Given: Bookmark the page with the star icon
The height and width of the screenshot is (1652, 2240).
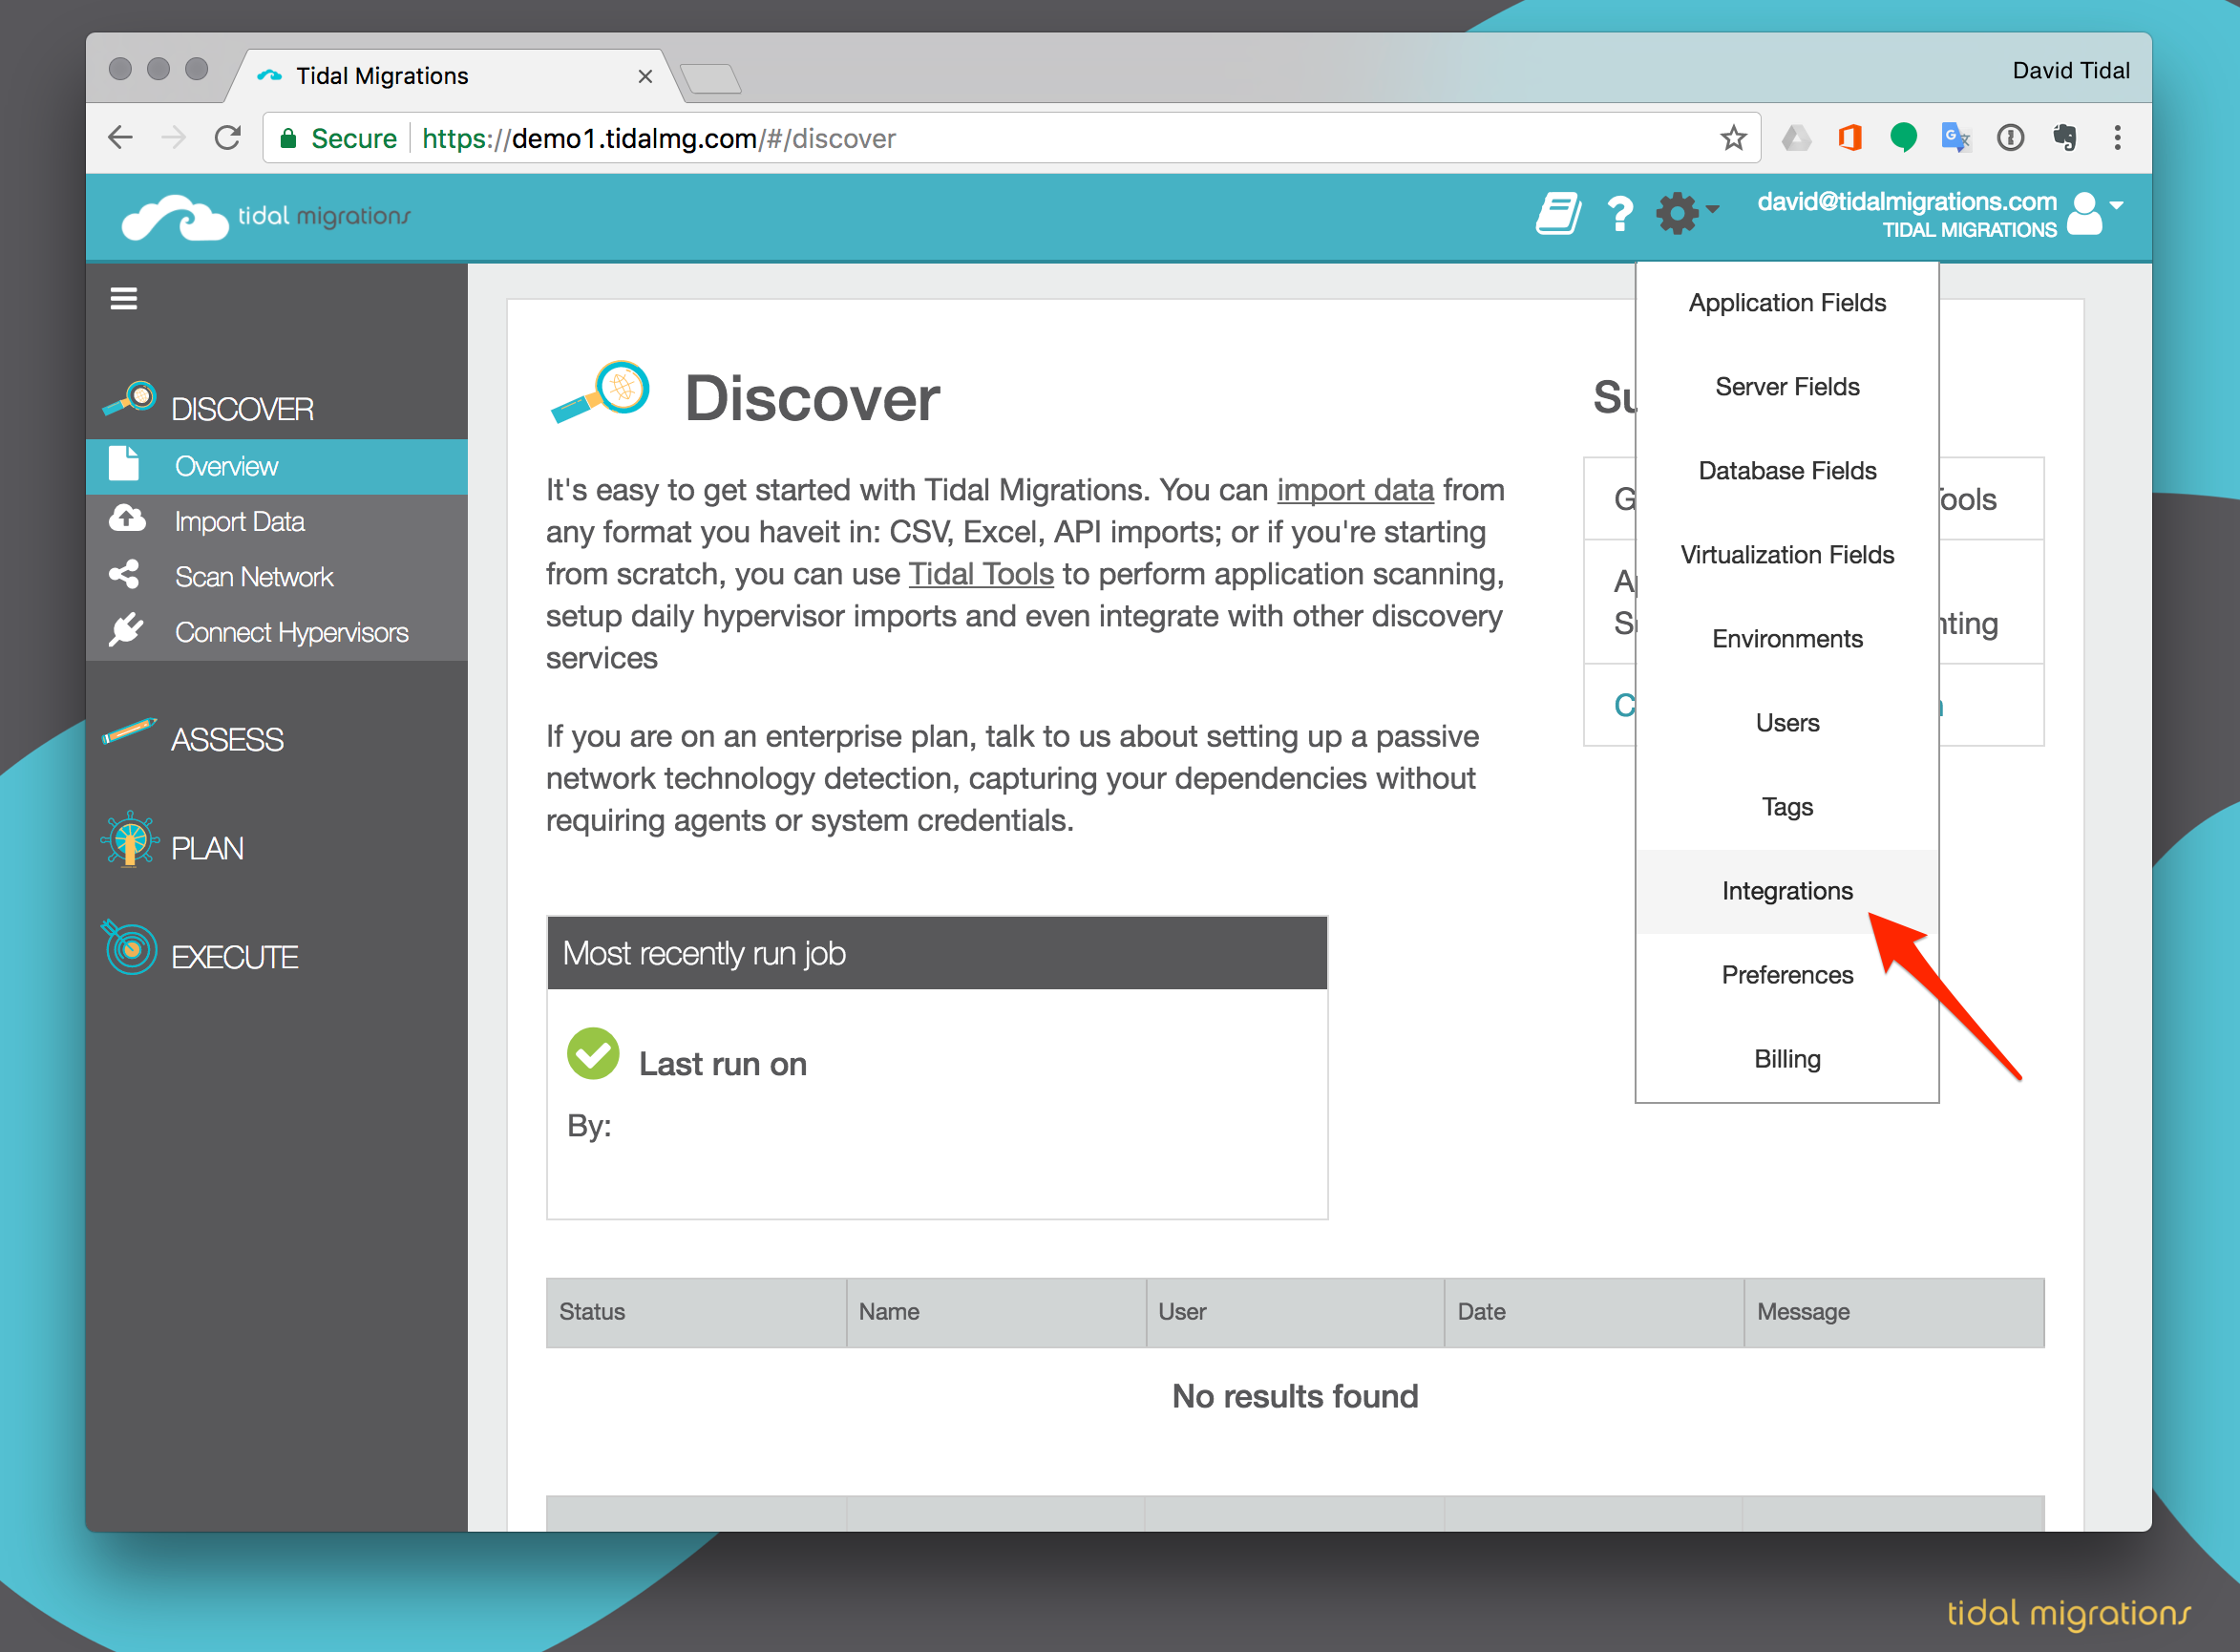Looking at the screenshot, I should (1732, 138).
